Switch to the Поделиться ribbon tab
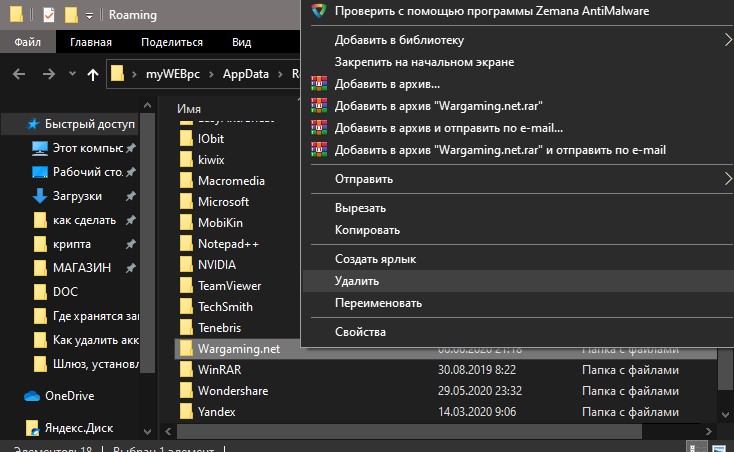 click(x=172, y=42)
